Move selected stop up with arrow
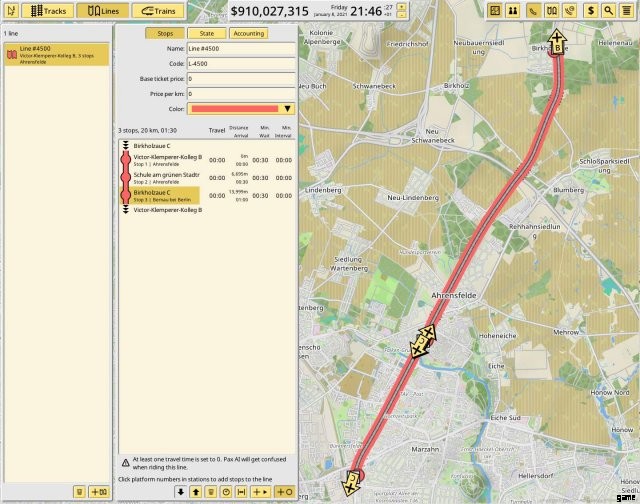 click(x=195, y=491)
